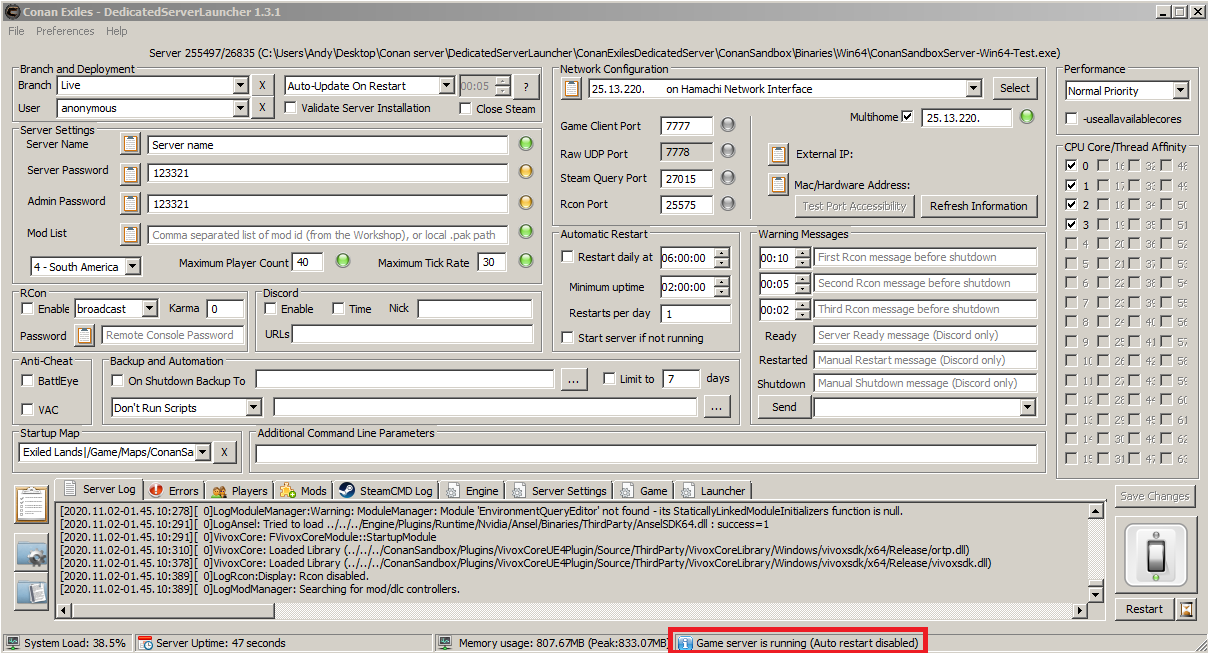The width and height of the screenshot is (1208, 653).
Task: Click the small icon next to Restart button
Action: point(1186,608)
